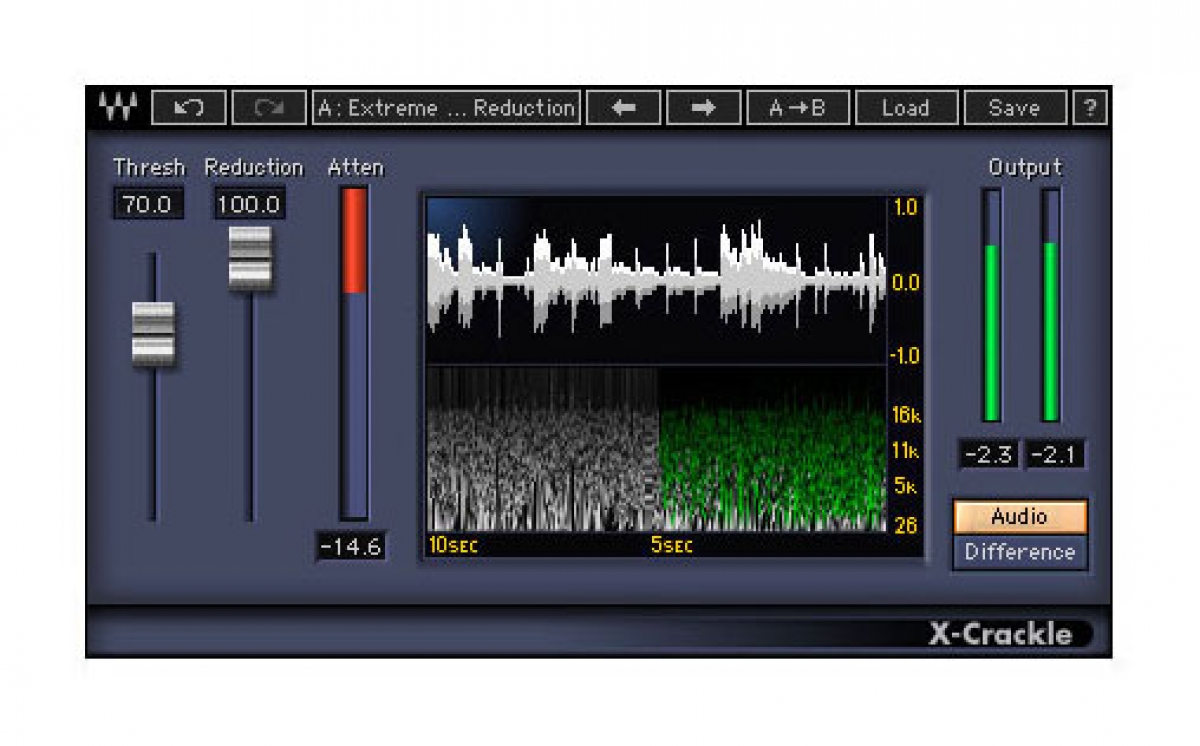The height and width of the screenshot is (746, 1200).
Task: Switch monitoring to Difference
Action: pos(1020,552)
